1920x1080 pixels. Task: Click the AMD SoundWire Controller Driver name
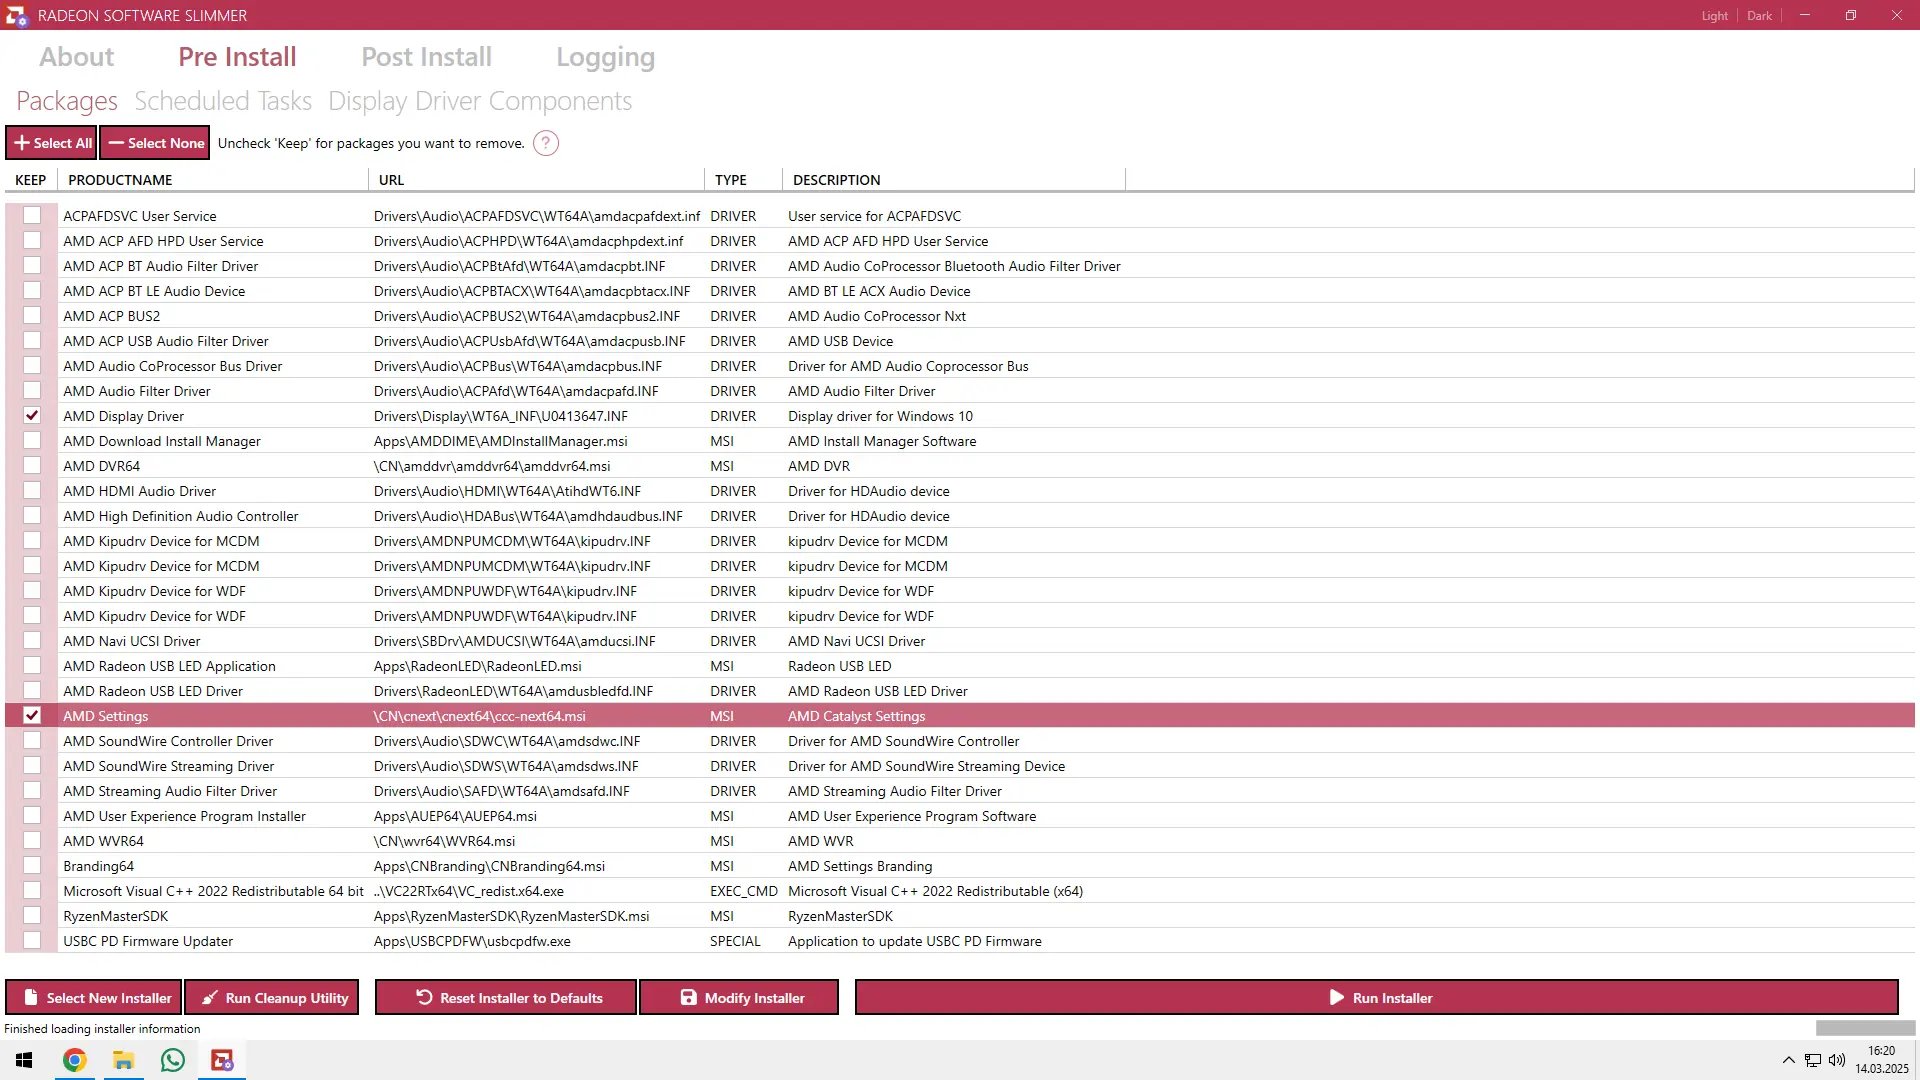(x=168, y=741)
